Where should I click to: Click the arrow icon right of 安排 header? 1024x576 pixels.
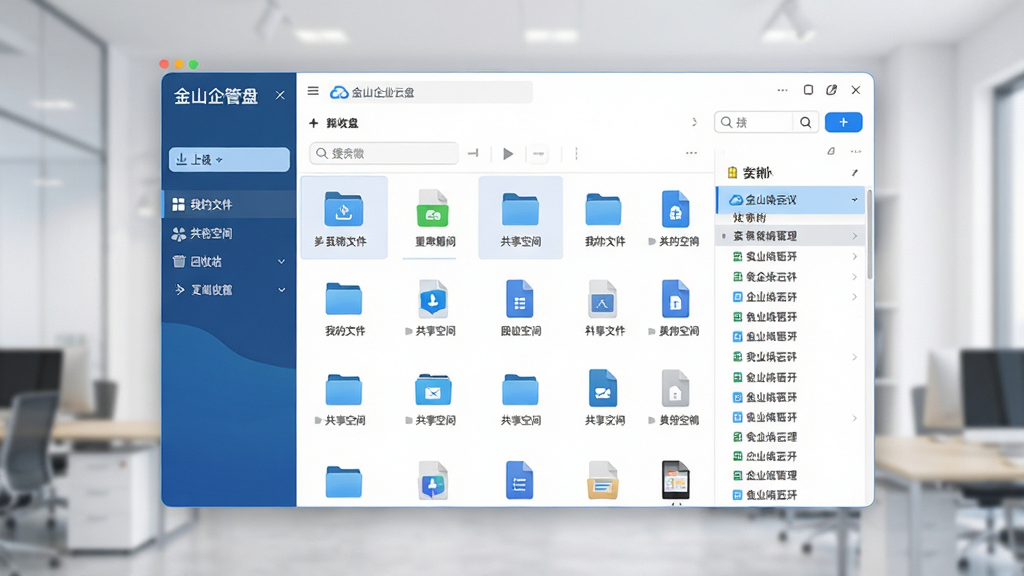click(x=854, y=172)
